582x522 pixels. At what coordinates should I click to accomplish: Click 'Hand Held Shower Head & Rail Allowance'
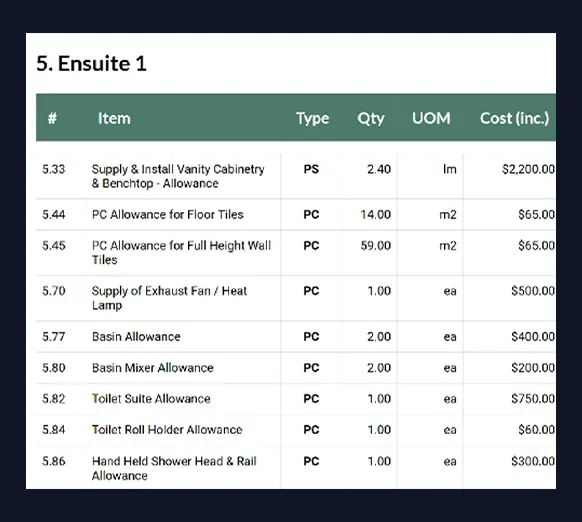(174, 468)
